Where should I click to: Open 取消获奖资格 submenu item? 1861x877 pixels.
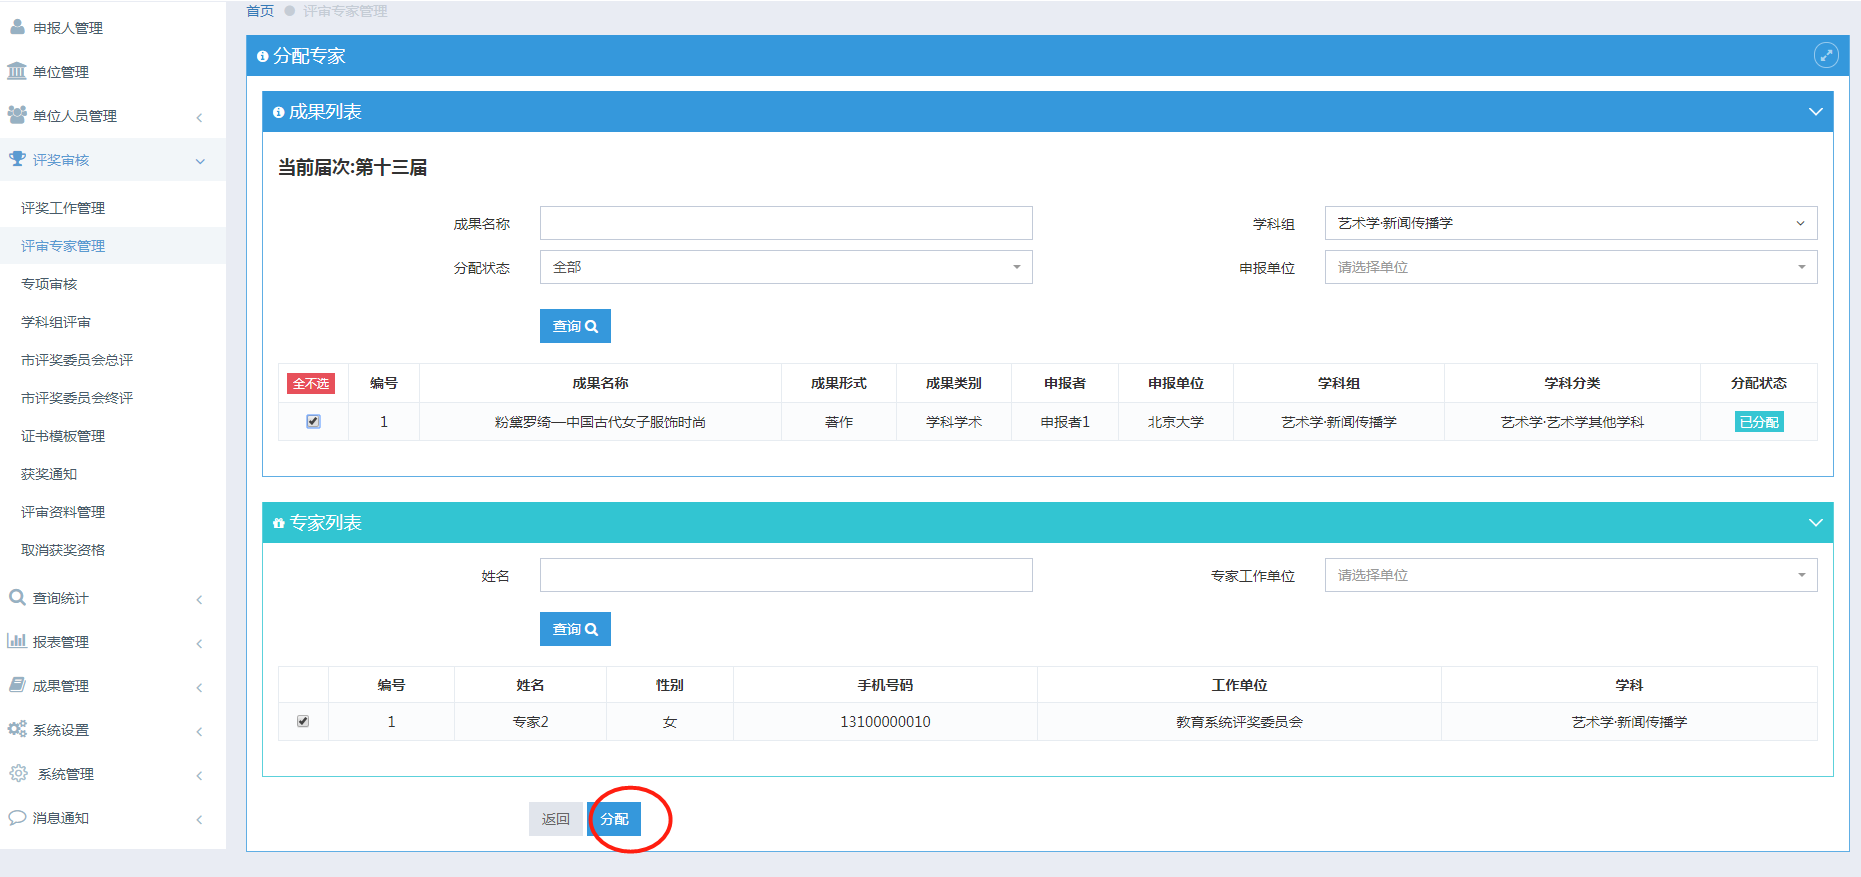(63, 550)
